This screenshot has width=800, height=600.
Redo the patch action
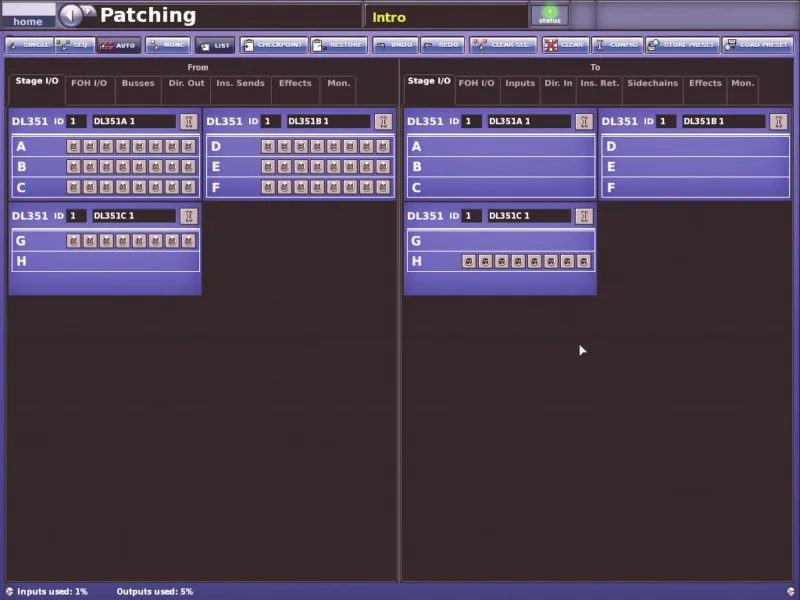point(442,45)
